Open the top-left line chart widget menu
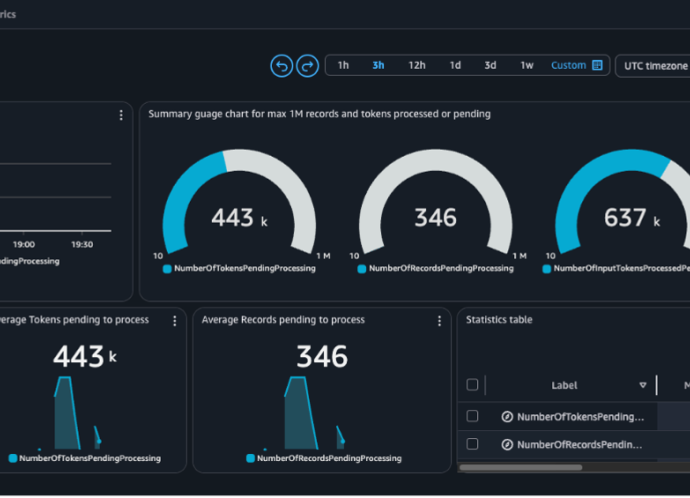 click(x=121, y=116)
